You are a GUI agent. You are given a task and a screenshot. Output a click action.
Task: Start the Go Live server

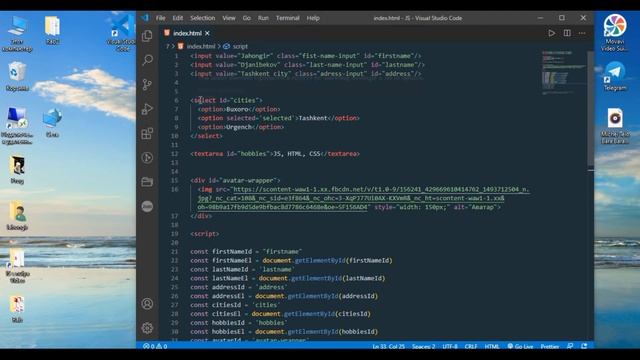pos(520,346)
